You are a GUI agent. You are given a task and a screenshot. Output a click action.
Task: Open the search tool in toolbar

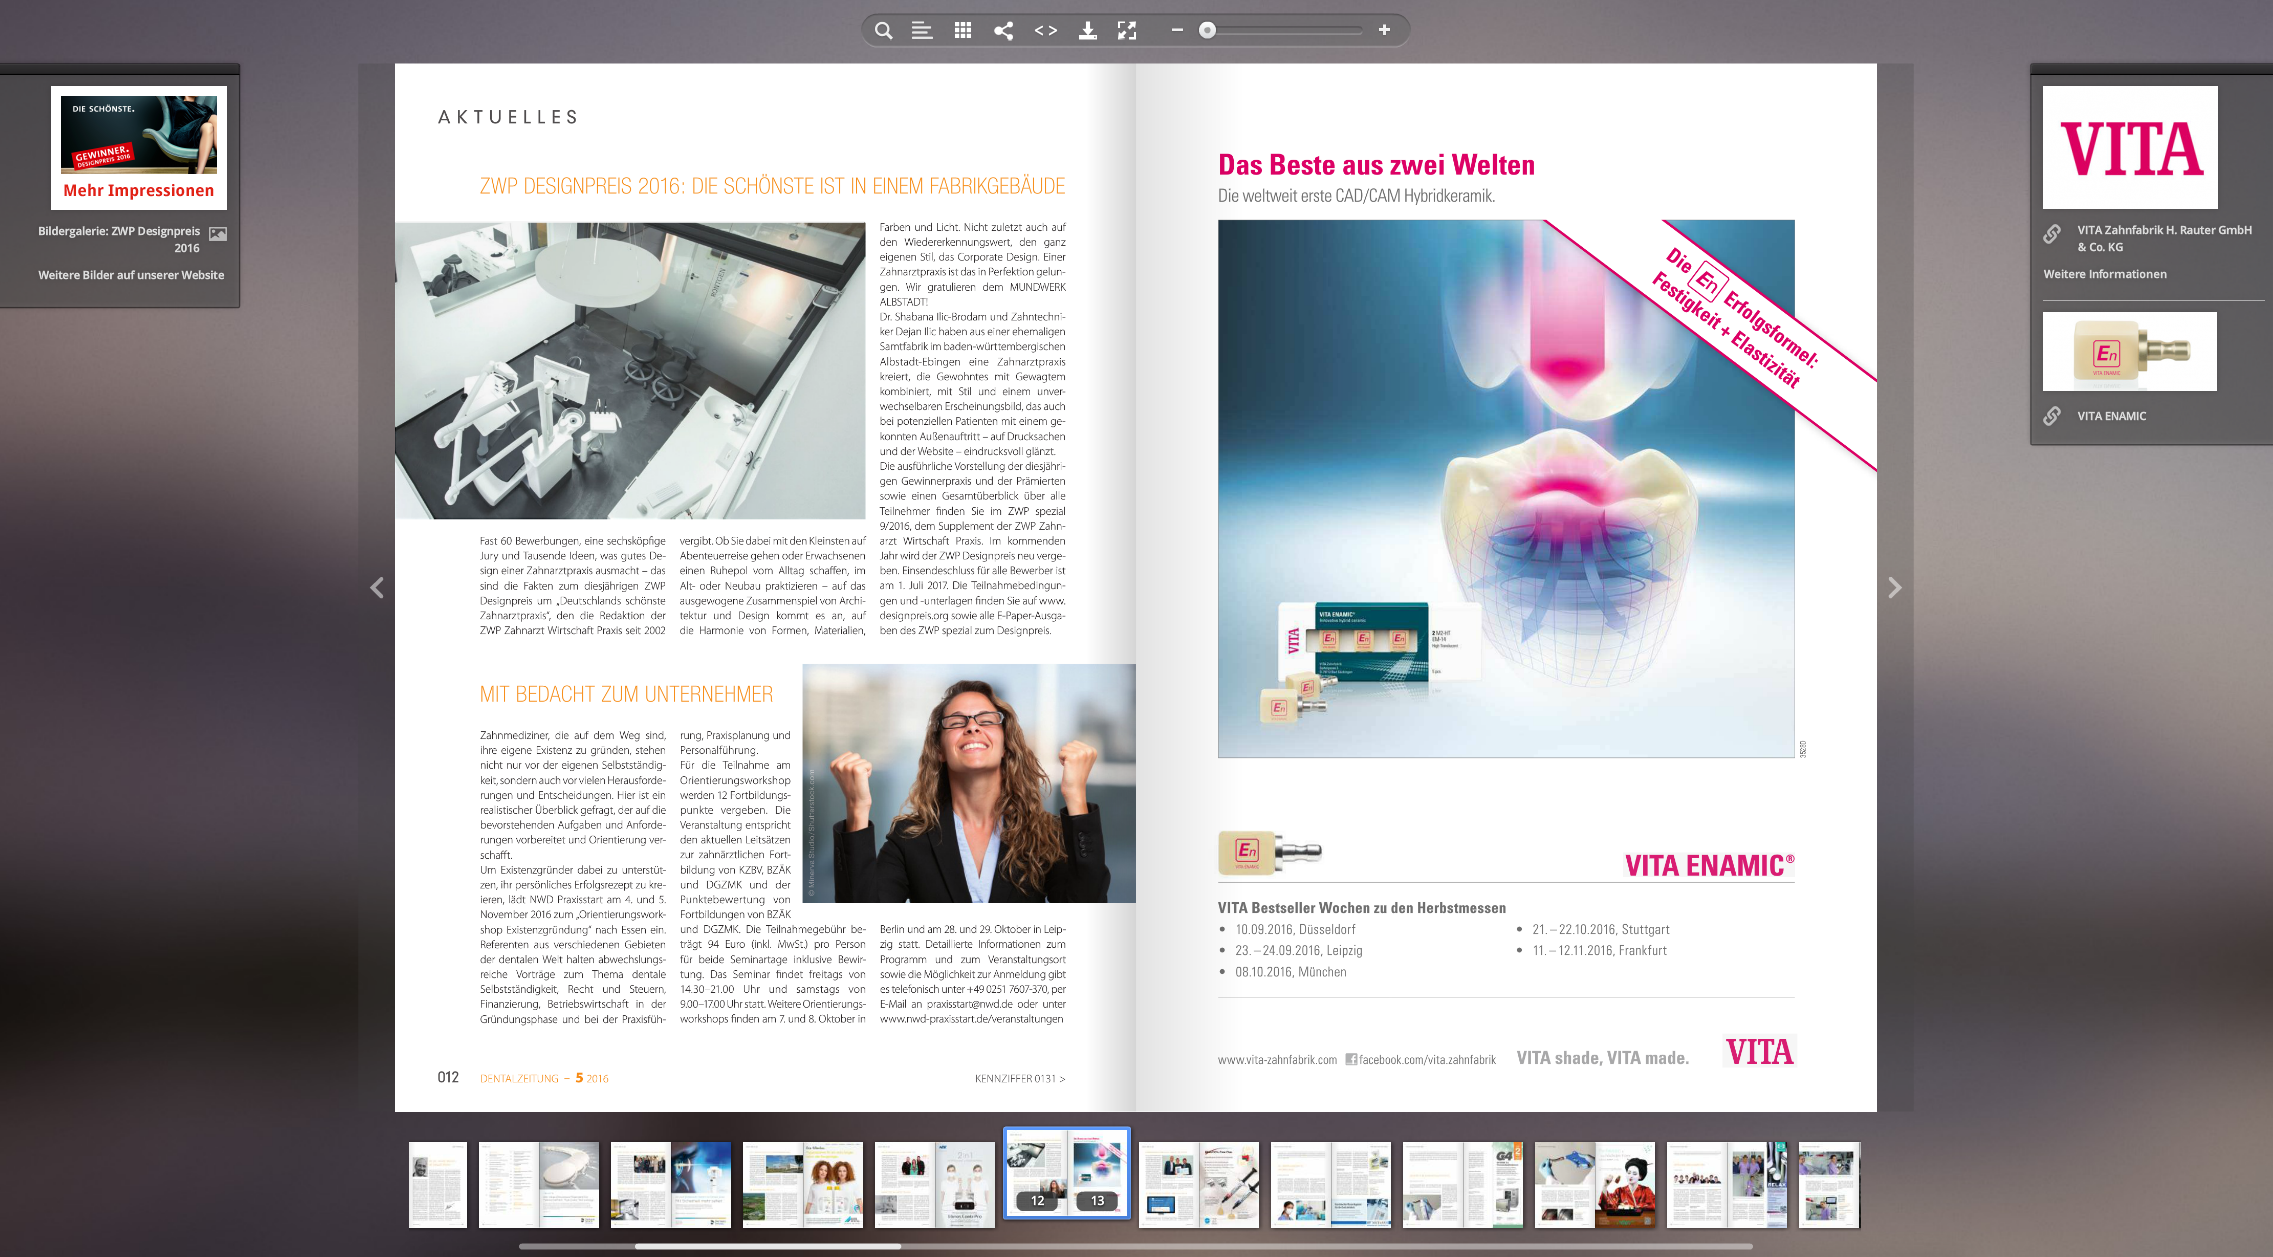coord(883,30)
